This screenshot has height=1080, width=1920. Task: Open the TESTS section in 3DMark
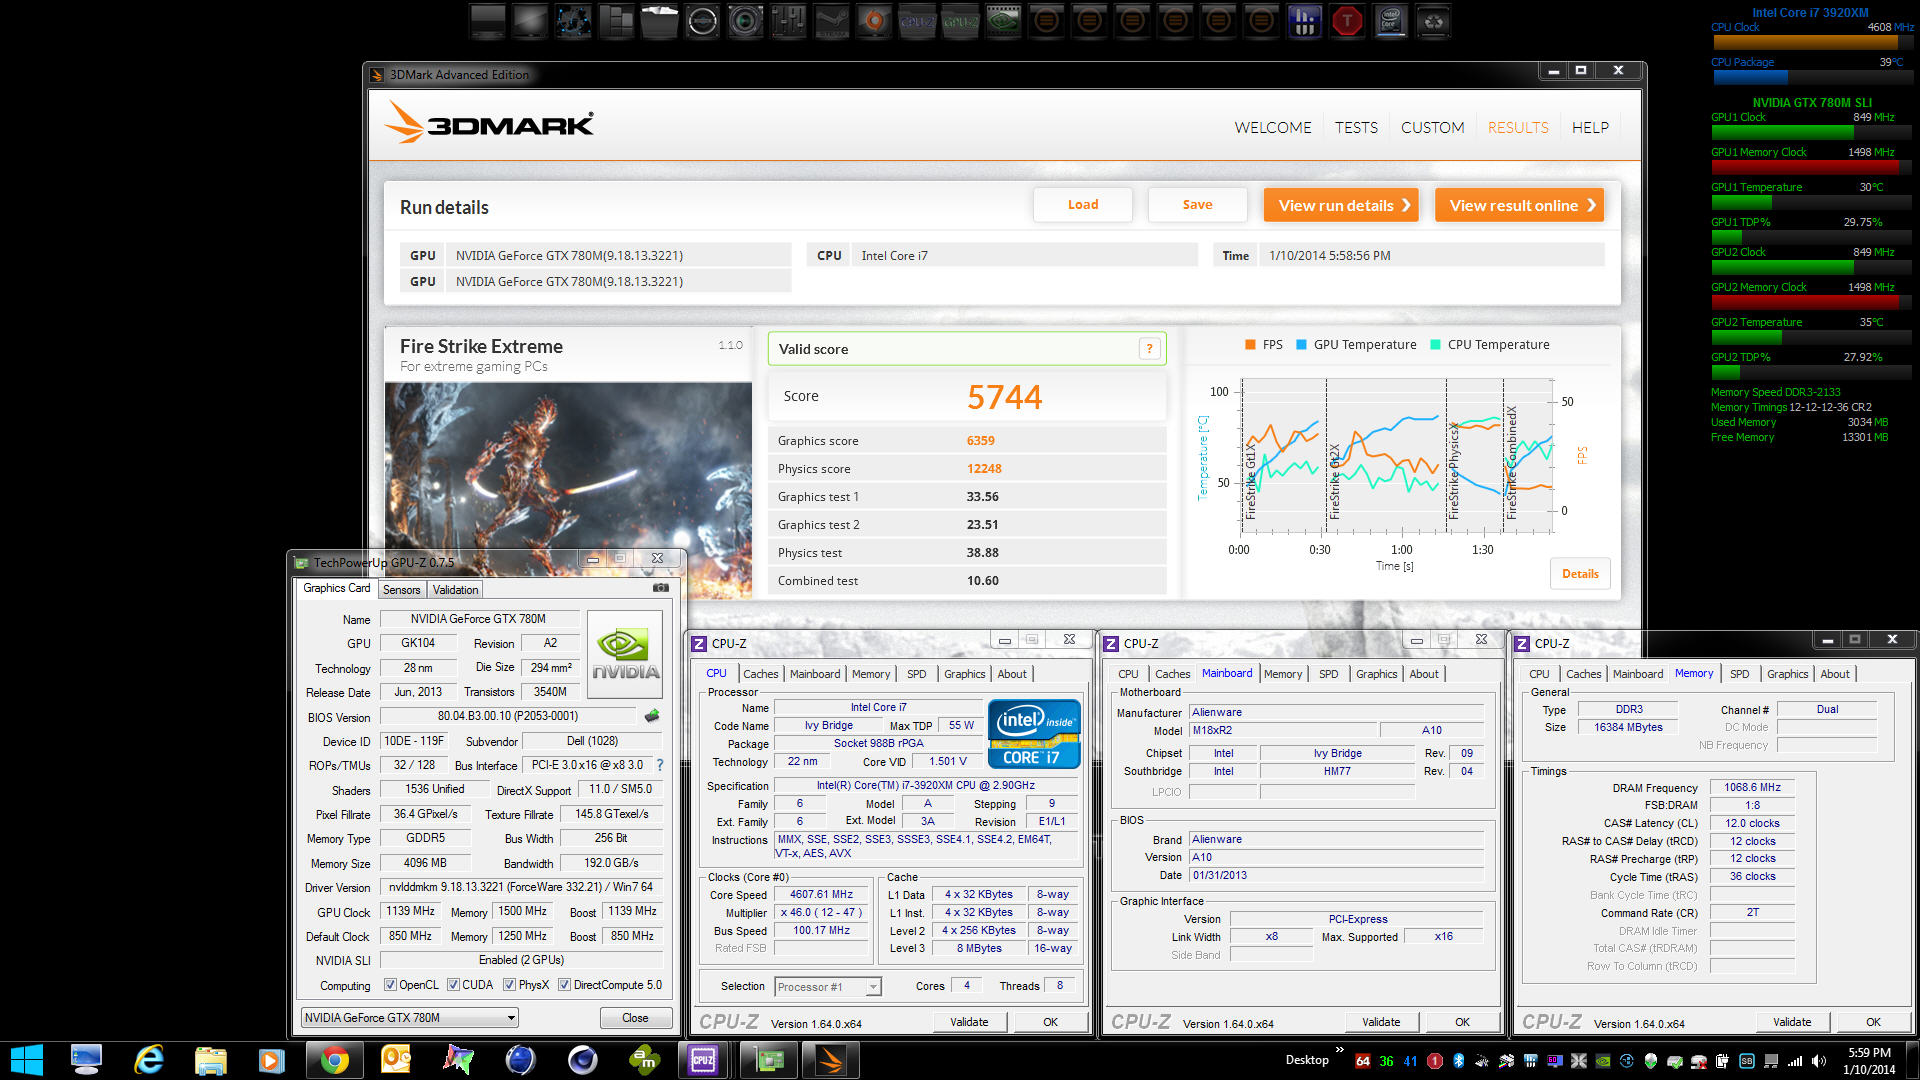[1356, 128]
